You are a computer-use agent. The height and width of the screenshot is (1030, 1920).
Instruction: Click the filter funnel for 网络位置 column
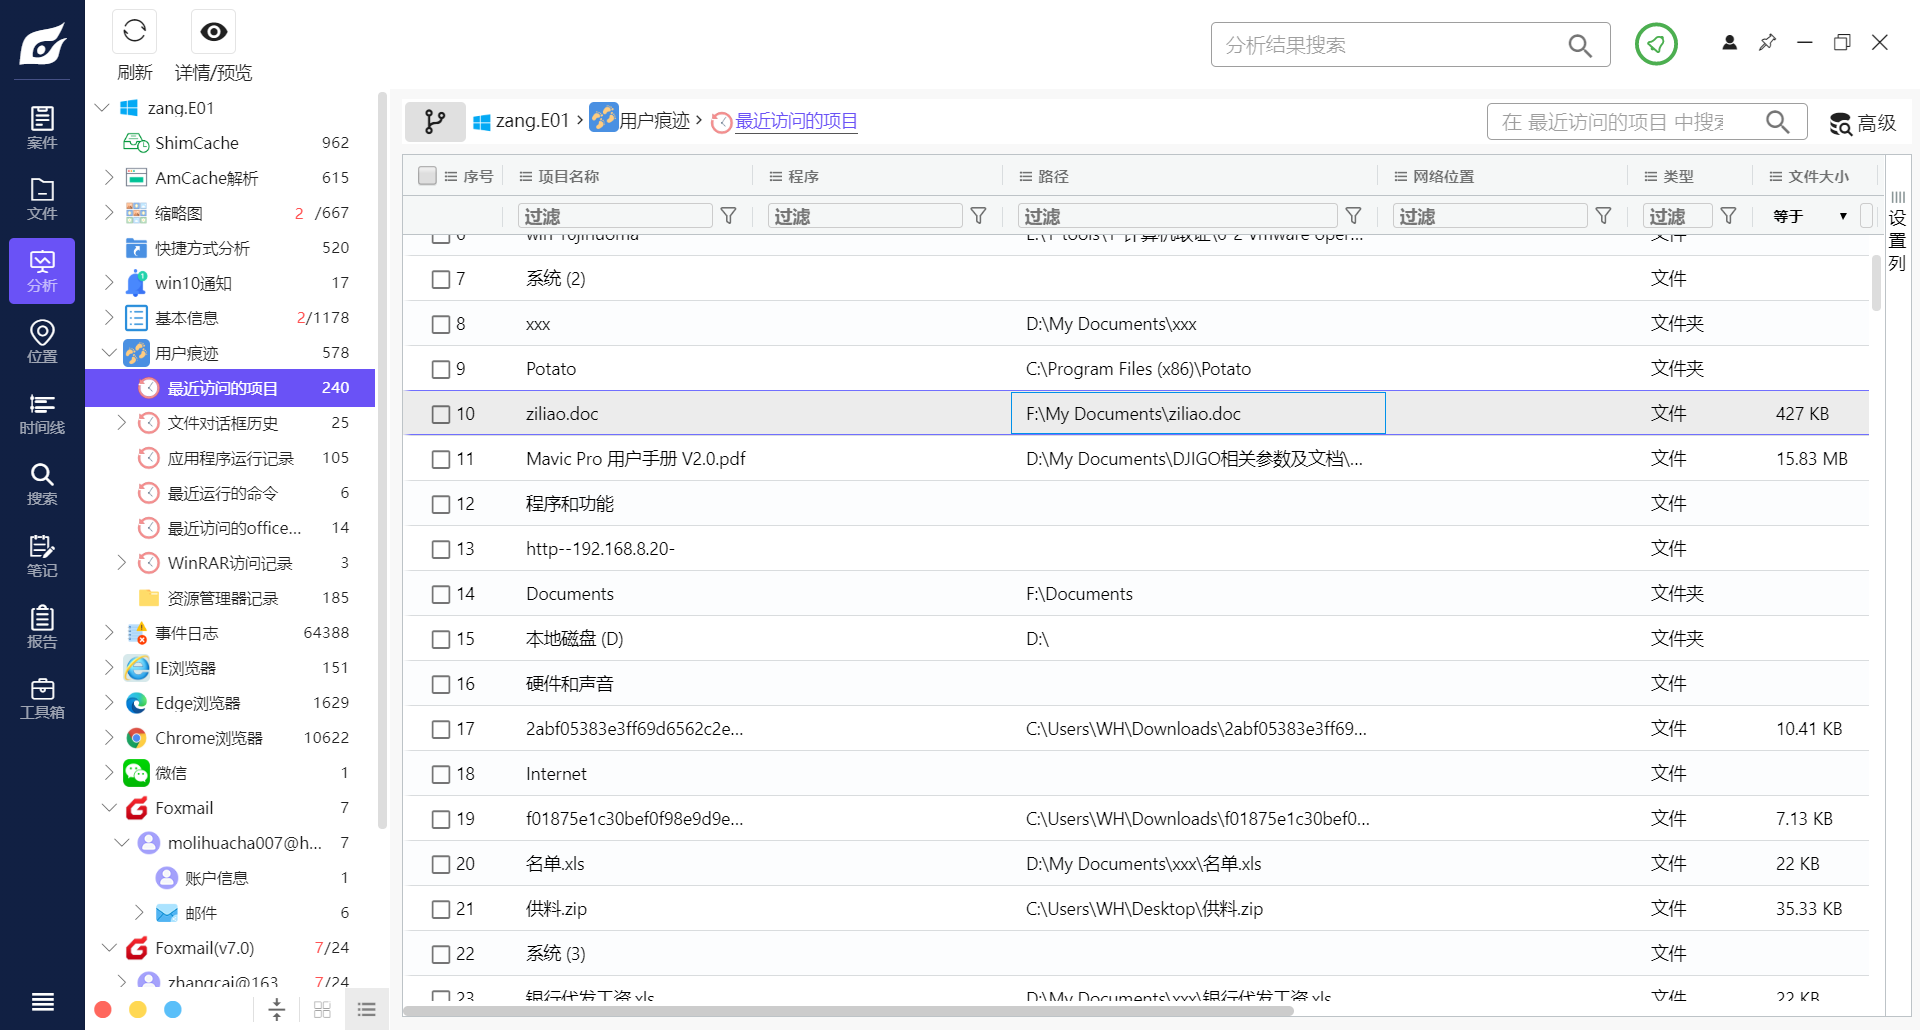coord(1603,216)
